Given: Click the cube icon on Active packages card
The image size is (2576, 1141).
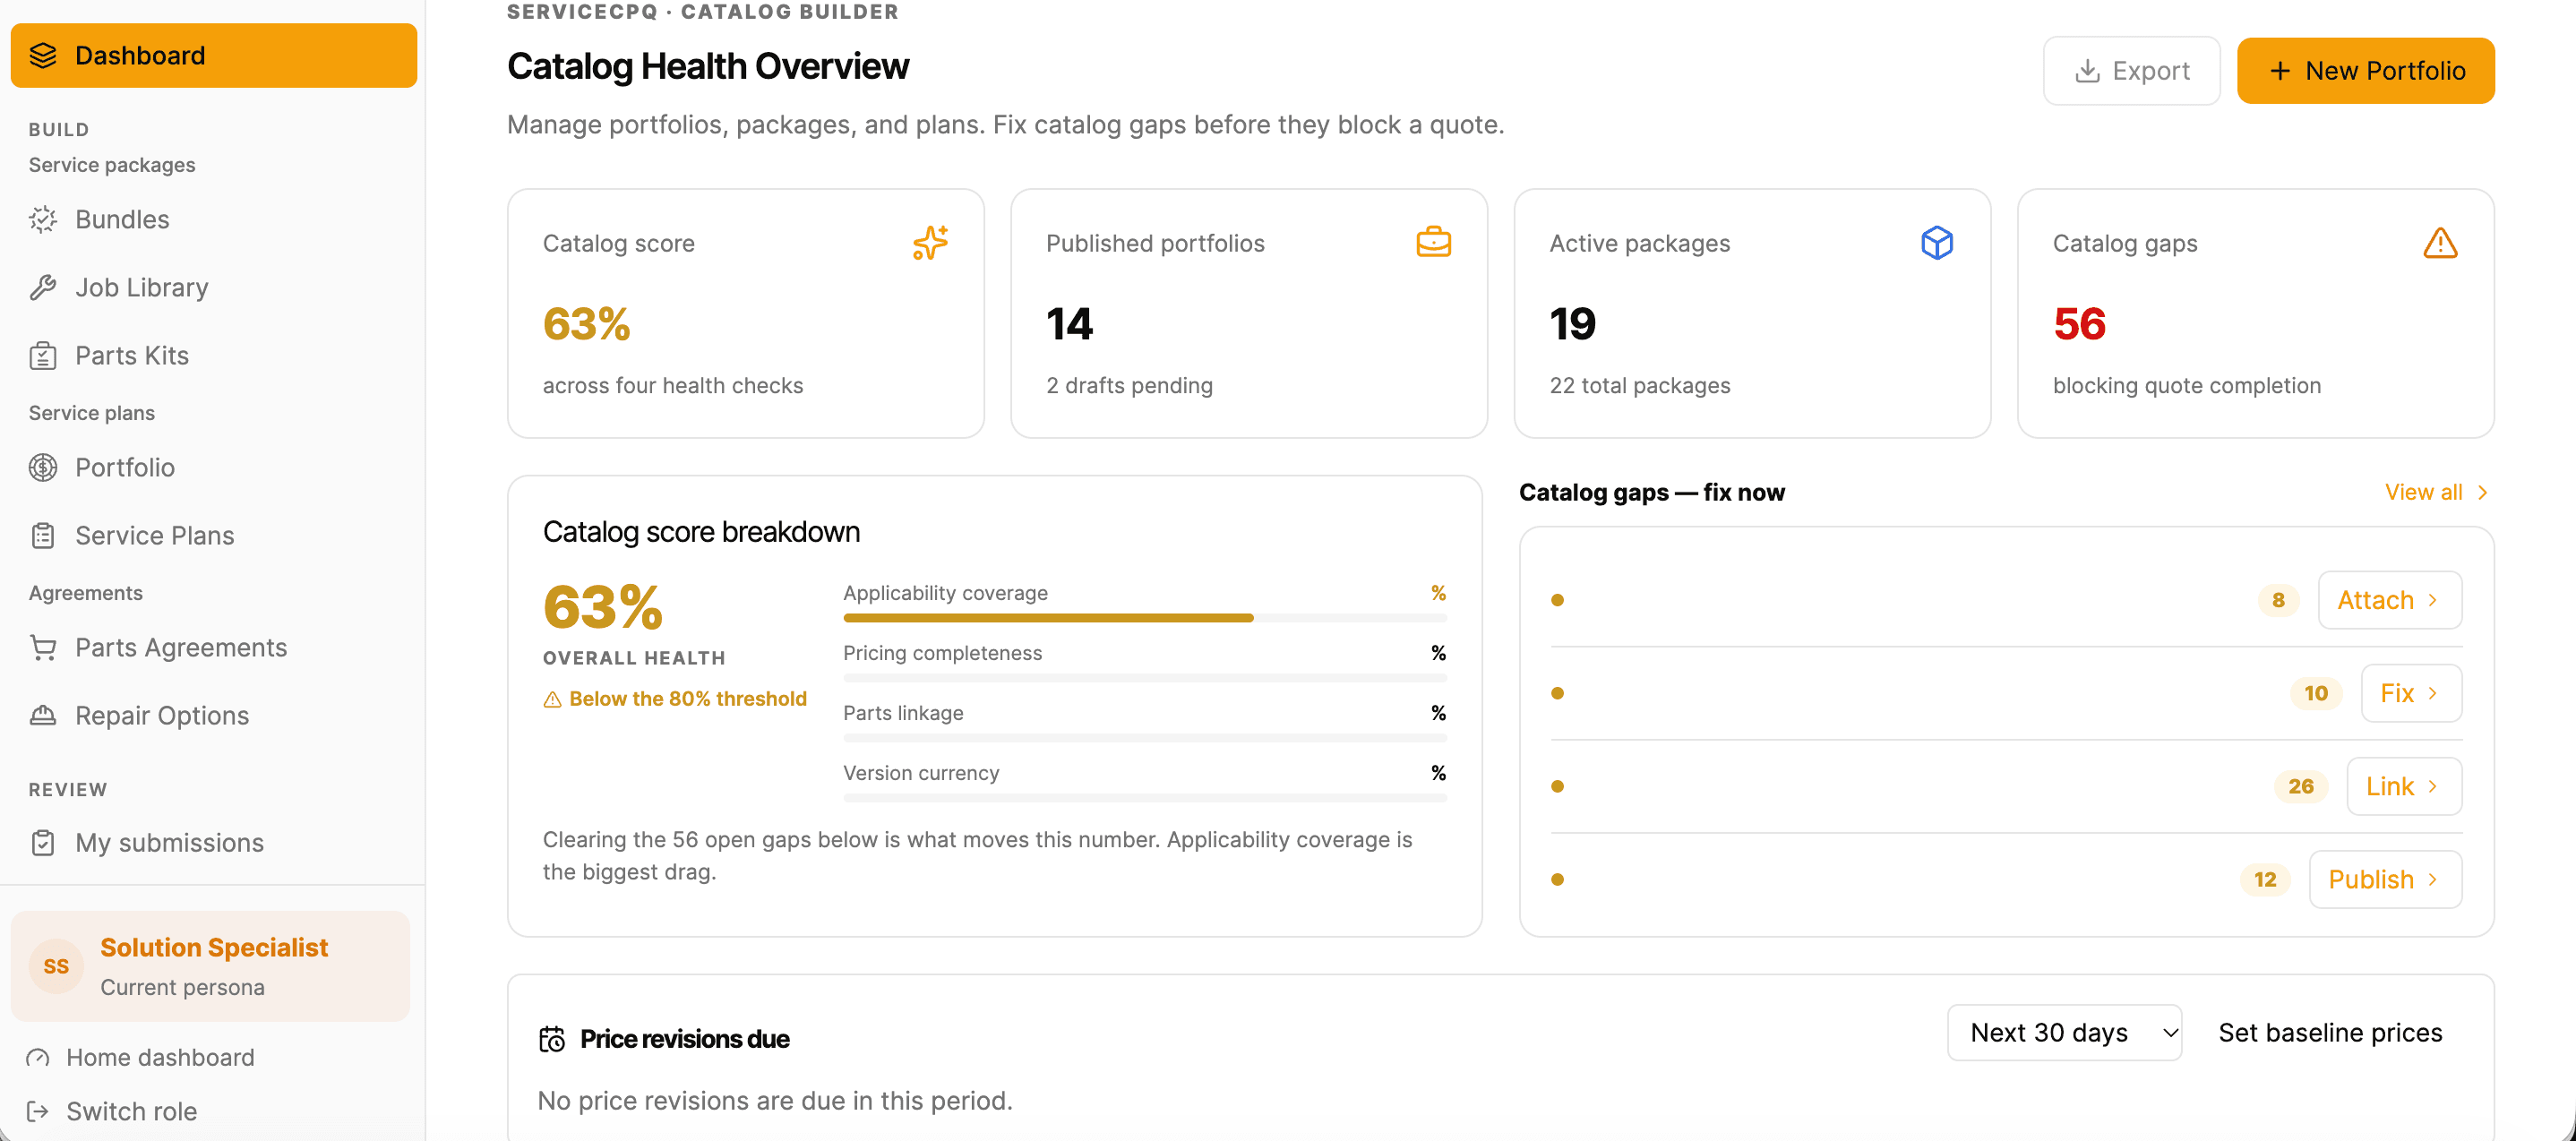Looking at the screenshot, I should click(x=1937, y=243).
